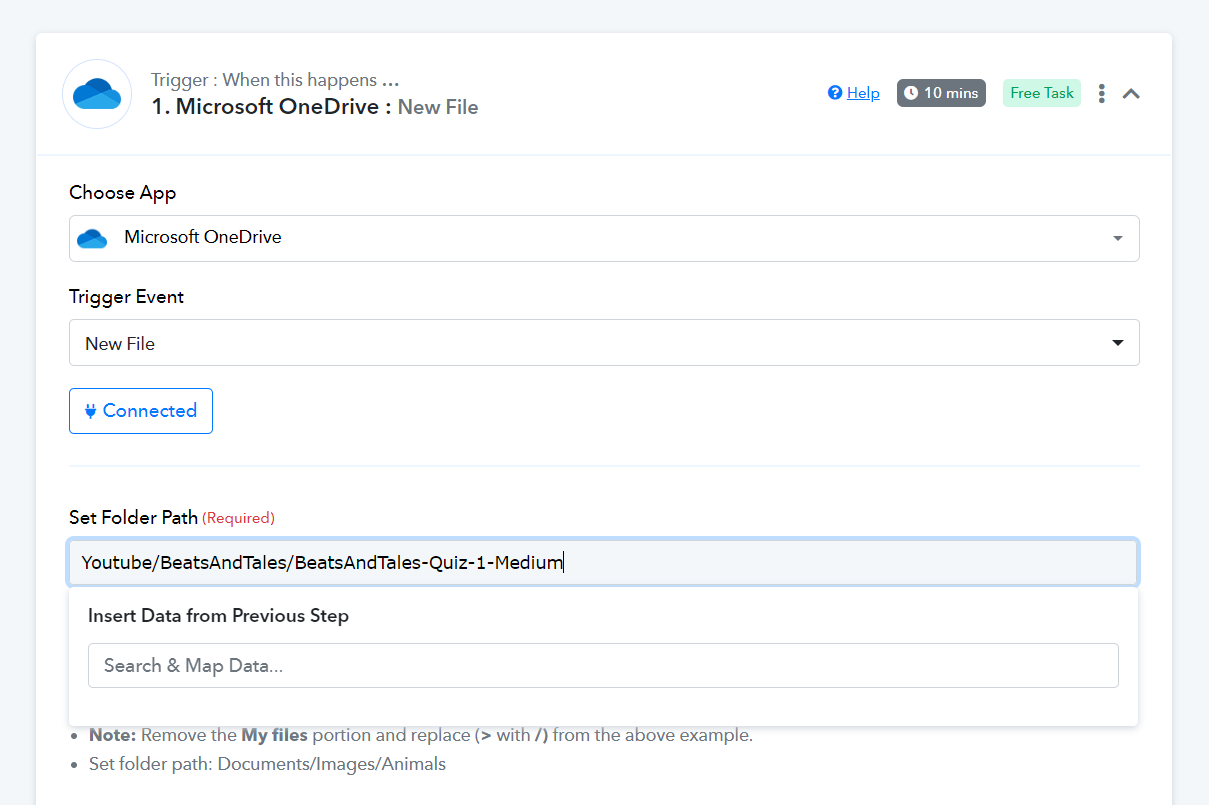Click the Note about removing My files
This screenshot has width=1209, height=805.
pos(421,735)
